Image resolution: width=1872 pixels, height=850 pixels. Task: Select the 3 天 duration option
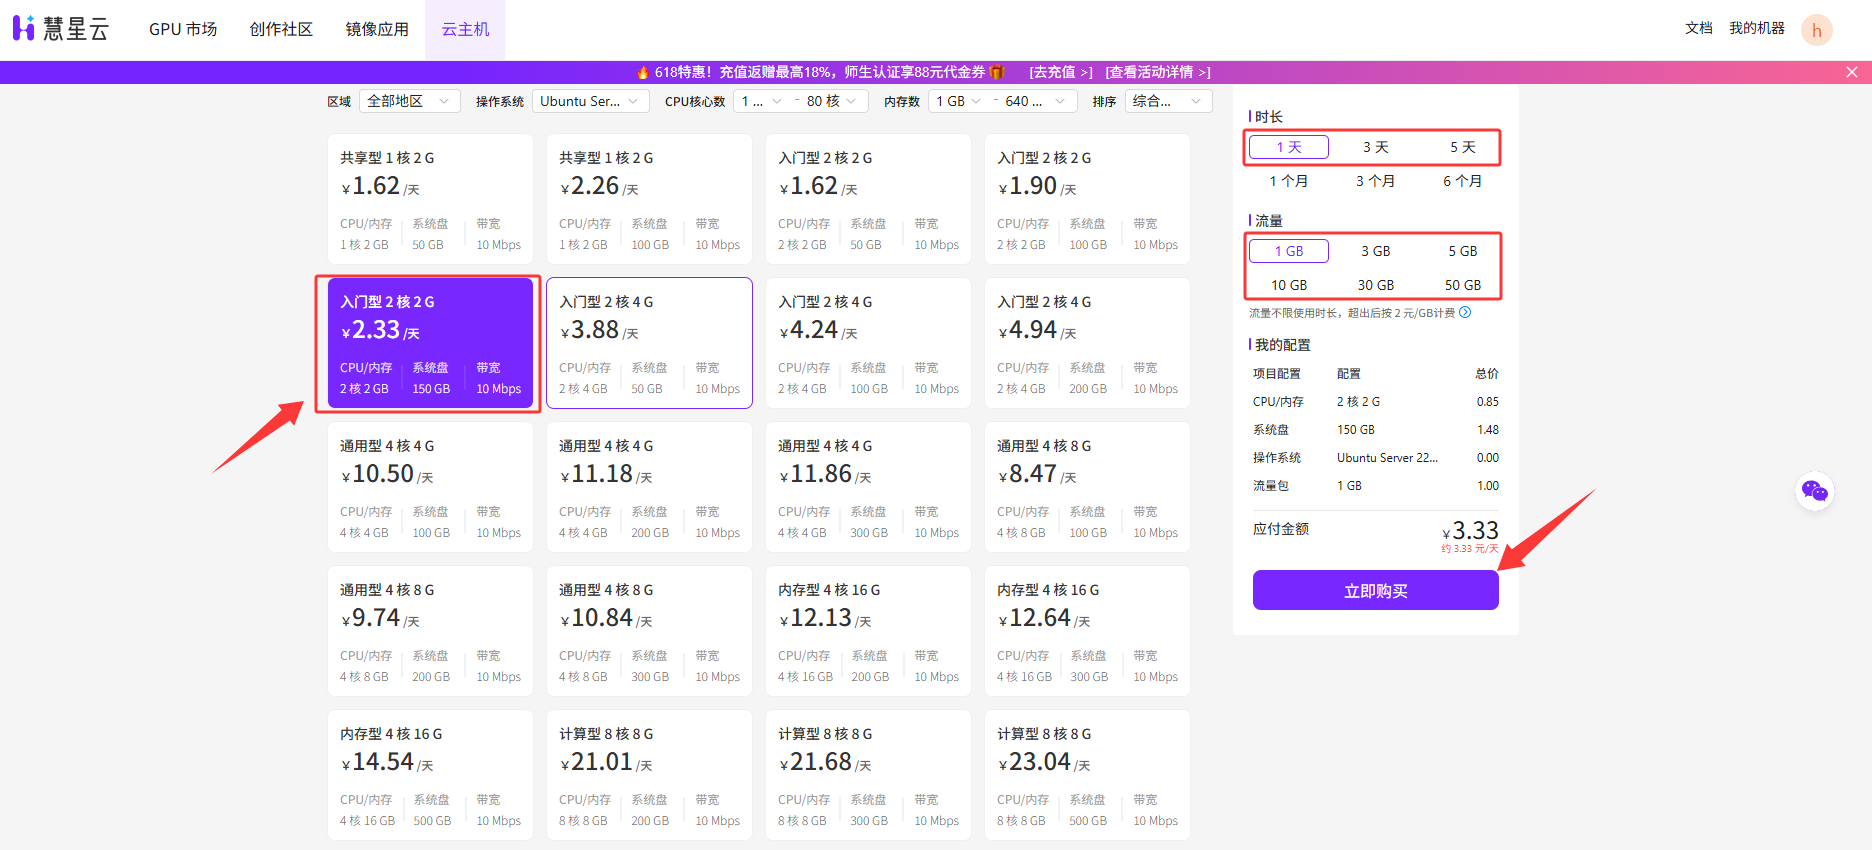pyautogui.click(x=1375, y=147)
